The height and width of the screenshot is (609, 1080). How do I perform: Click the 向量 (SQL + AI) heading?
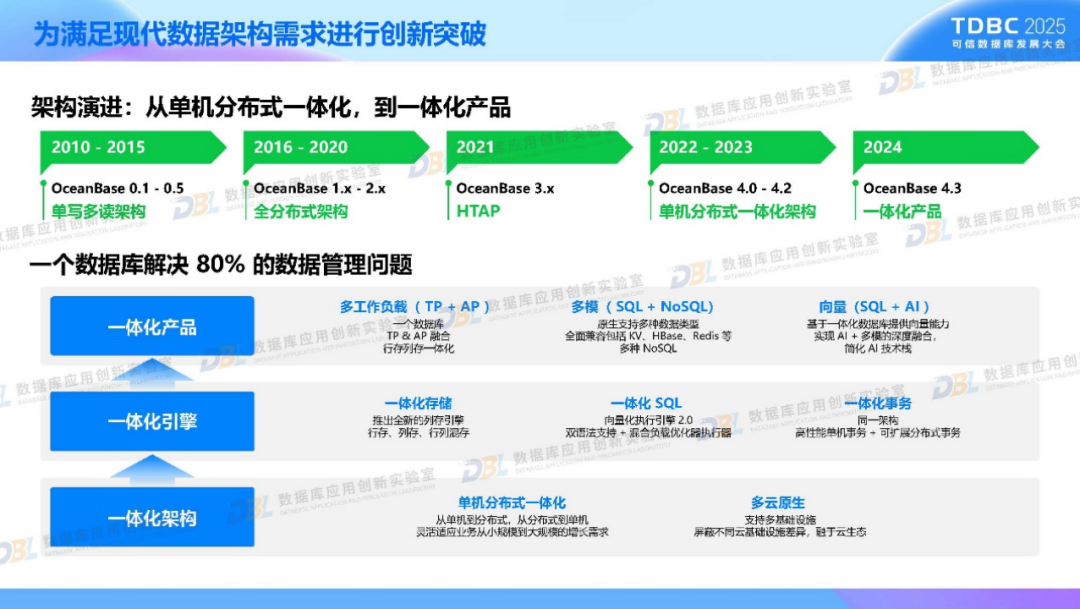[874, 307]
